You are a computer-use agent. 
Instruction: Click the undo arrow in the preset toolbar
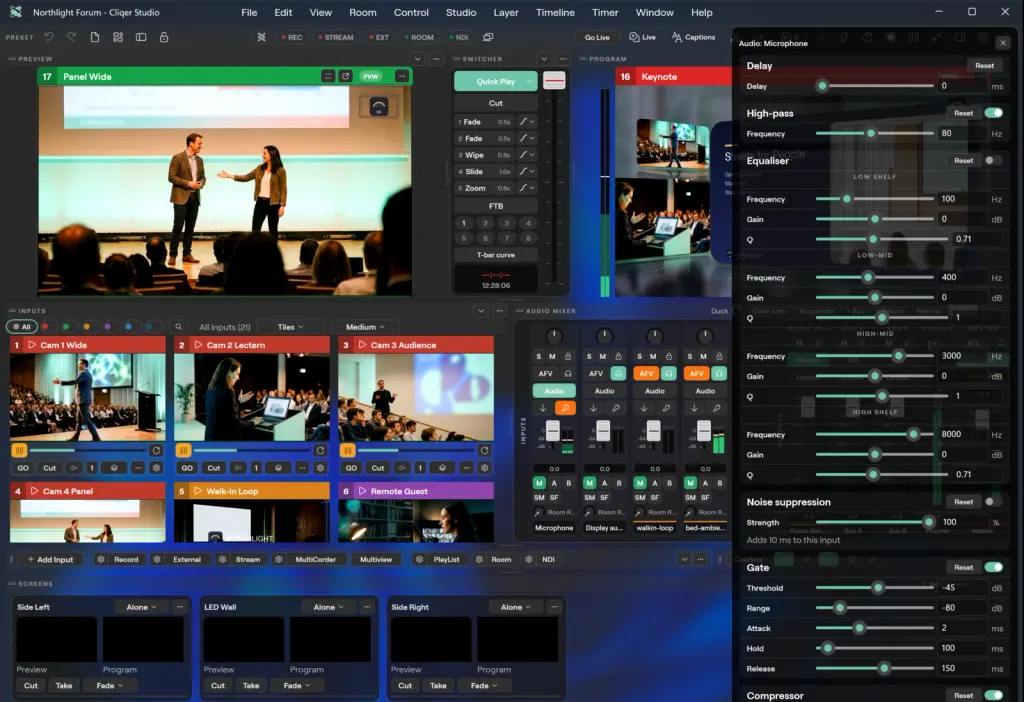[x=49, y=37]
